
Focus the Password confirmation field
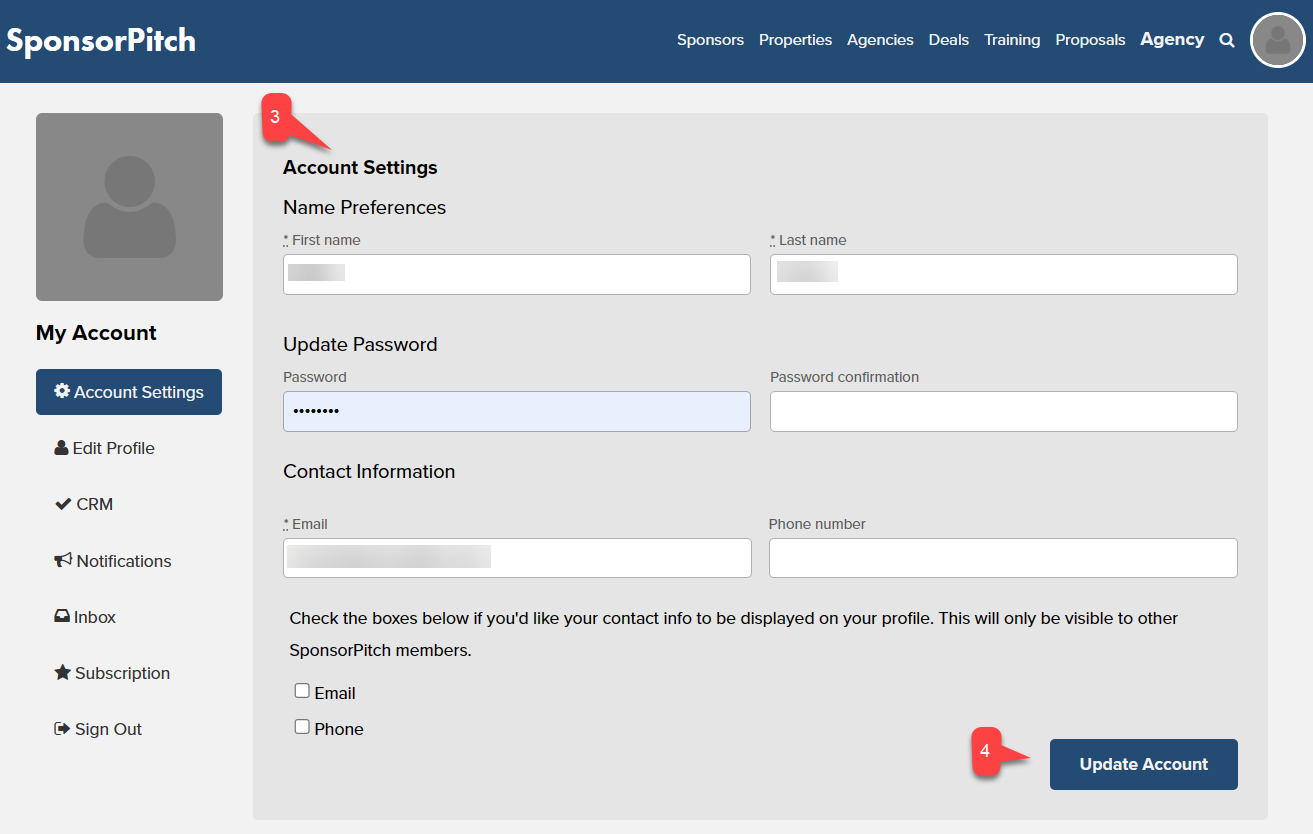1003,411
